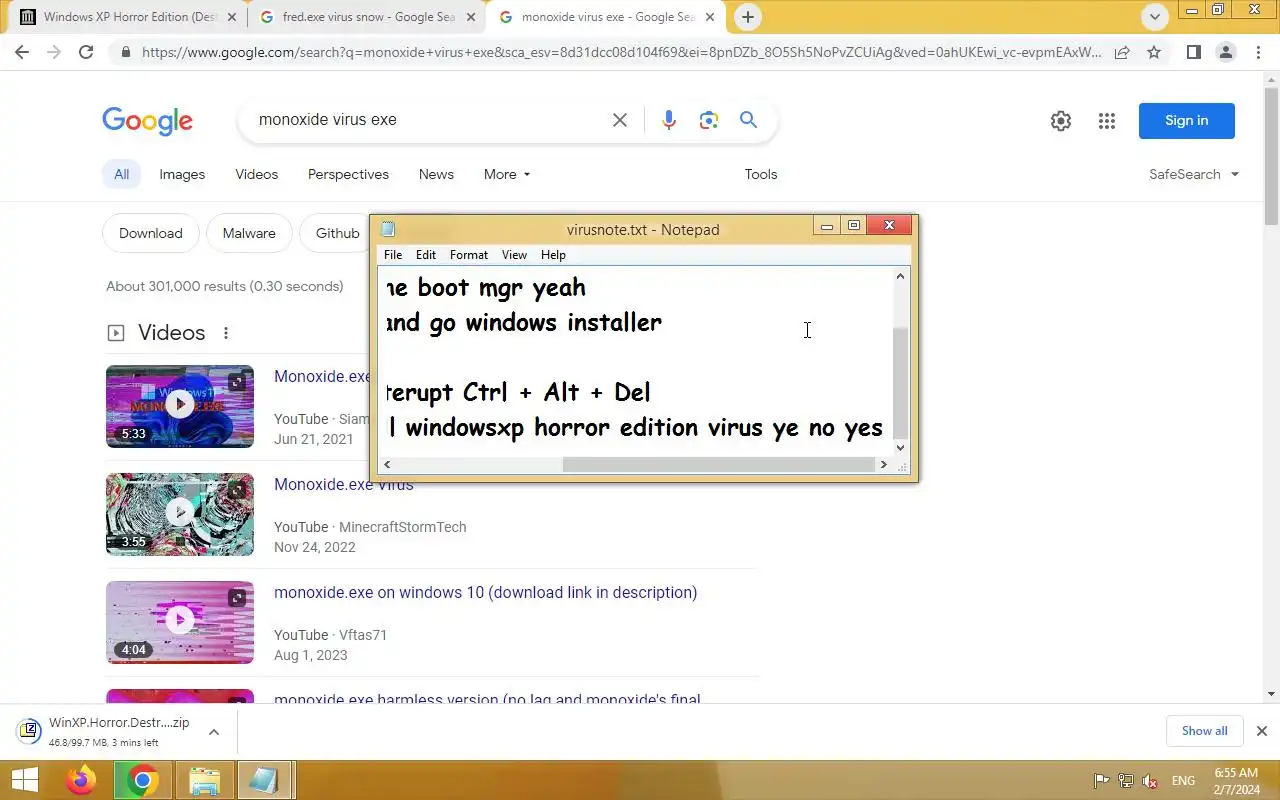
Task: Open Google Lens image search
Action: coord(709,120)
